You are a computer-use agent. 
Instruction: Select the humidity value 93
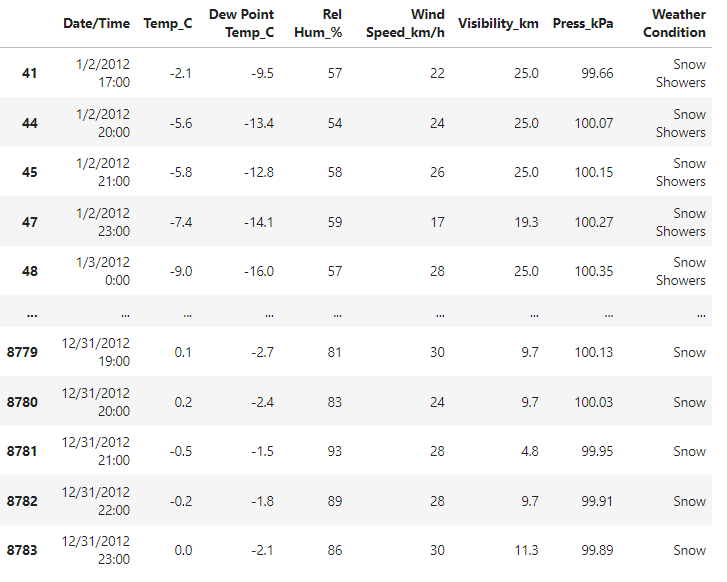tap(333, 451)
